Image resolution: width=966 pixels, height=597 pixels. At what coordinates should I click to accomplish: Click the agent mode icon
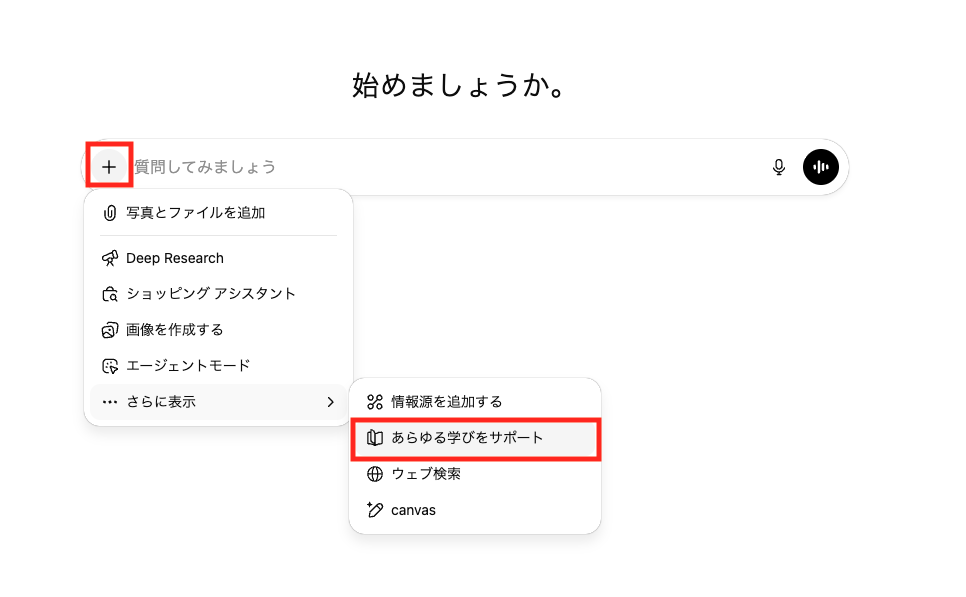click(x=110, y=366)
